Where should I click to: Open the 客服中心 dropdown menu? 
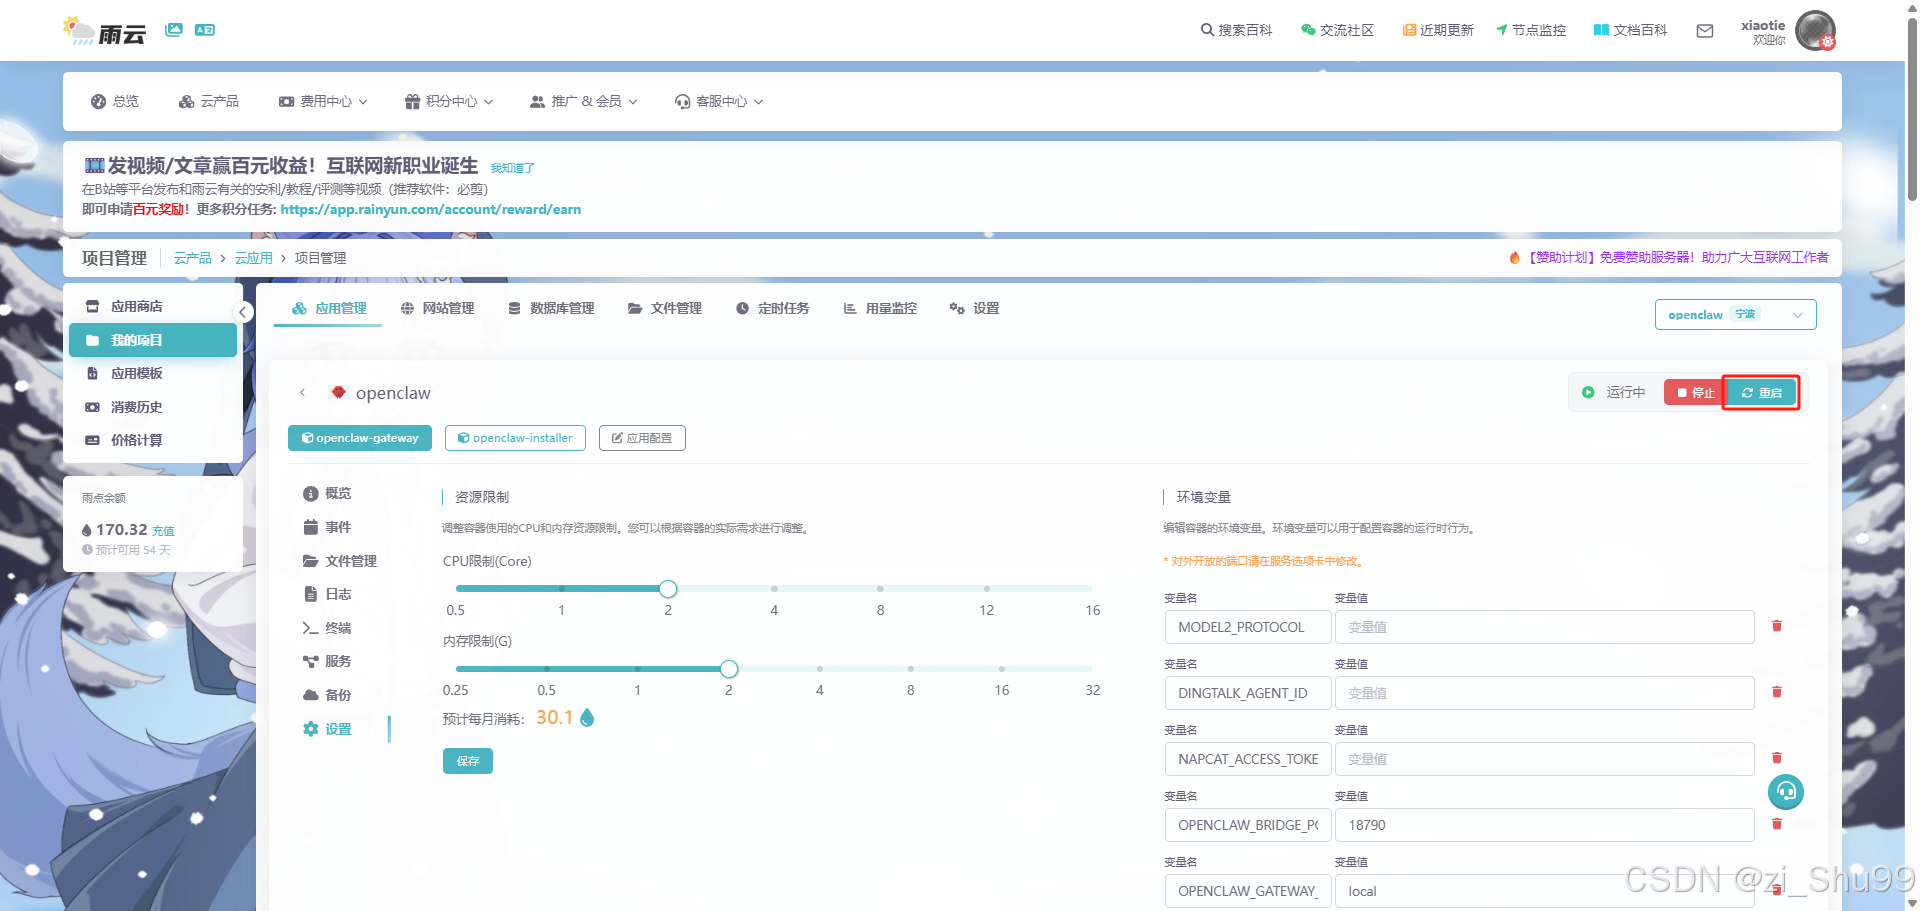(719, 101)
